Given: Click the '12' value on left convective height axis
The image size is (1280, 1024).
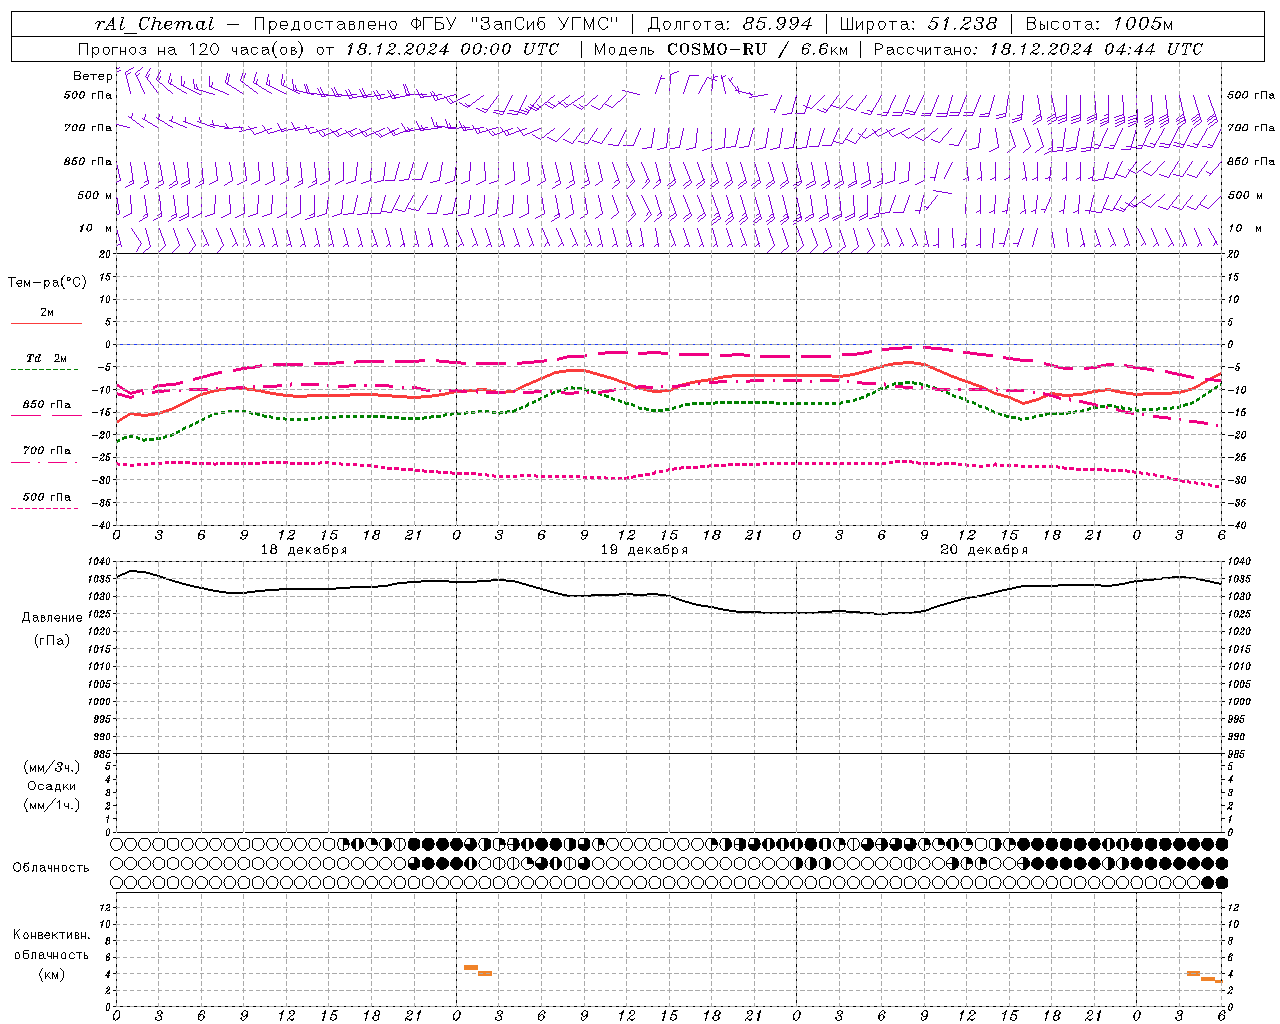Looking at the screenshot, I should 105,907.
